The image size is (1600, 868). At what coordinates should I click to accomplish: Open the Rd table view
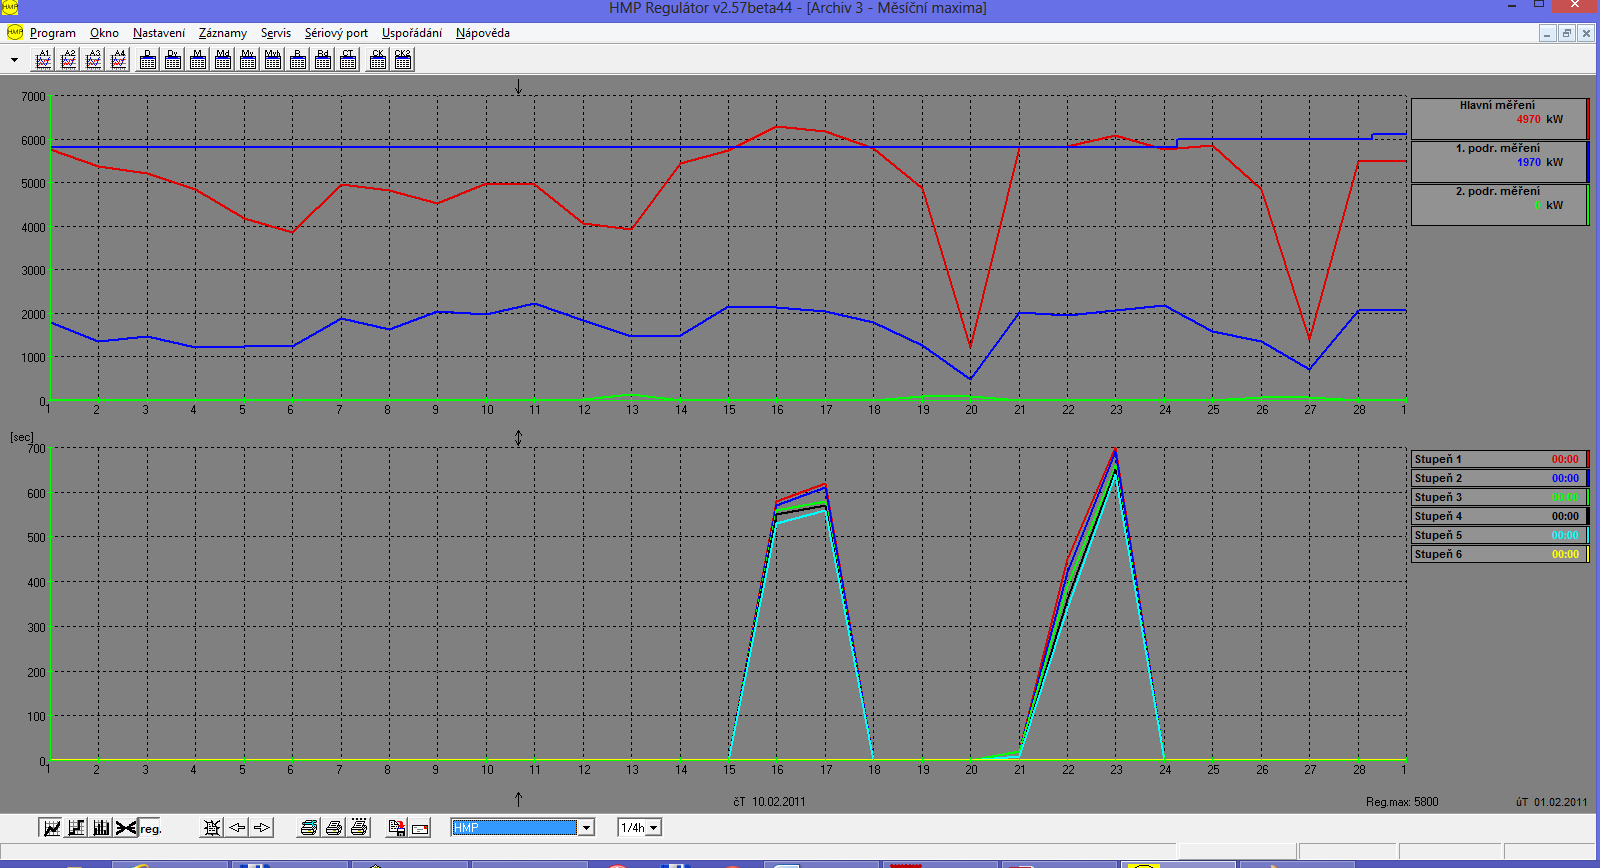pyautogui.click(x=323, y=60)
